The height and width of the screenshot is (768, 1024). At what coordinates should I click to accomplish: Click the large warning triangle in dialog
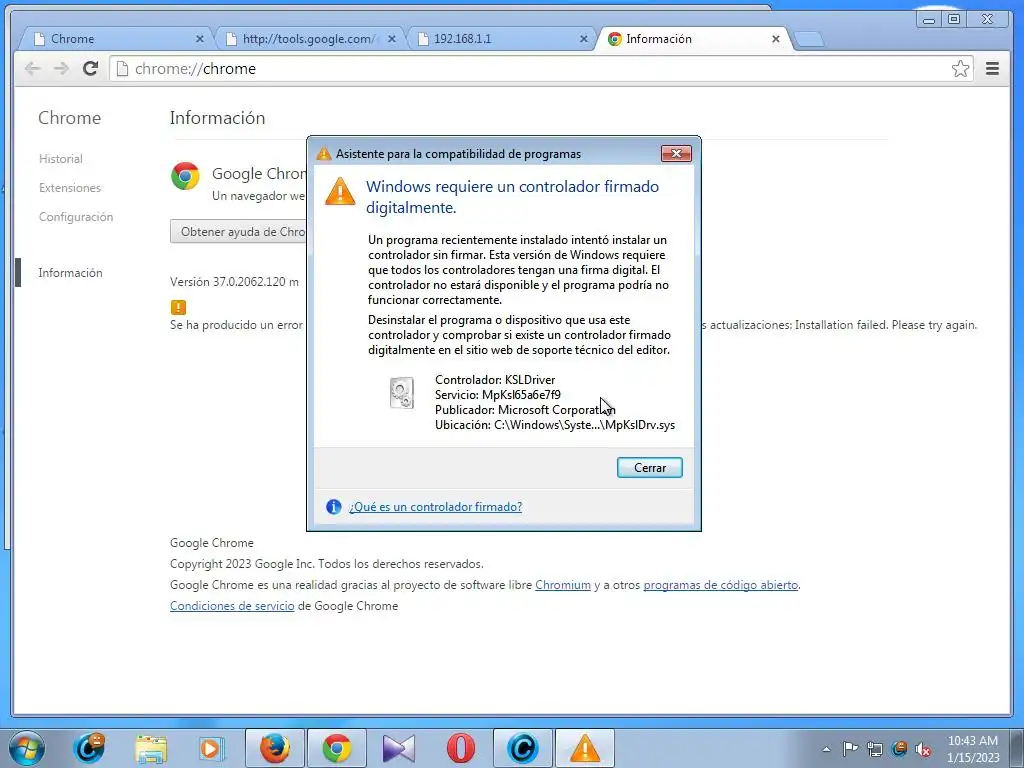(340, 191)
